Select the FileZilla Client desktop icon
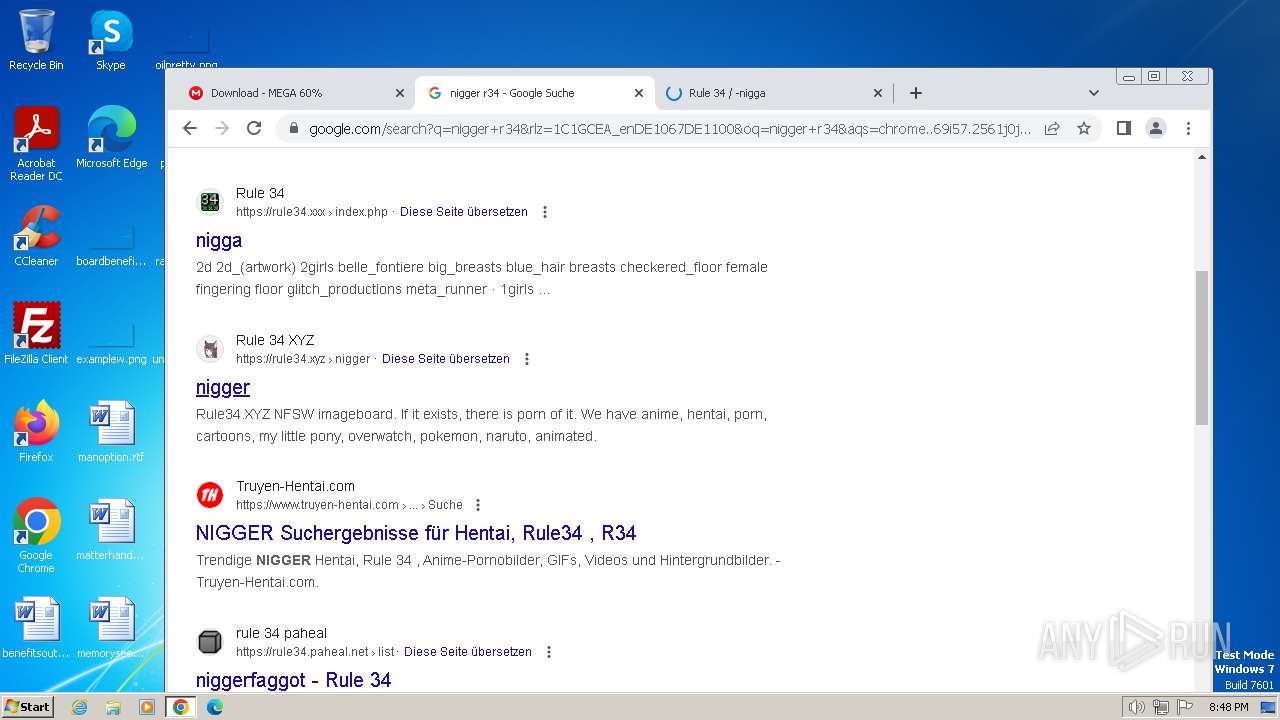 (36, 333)
